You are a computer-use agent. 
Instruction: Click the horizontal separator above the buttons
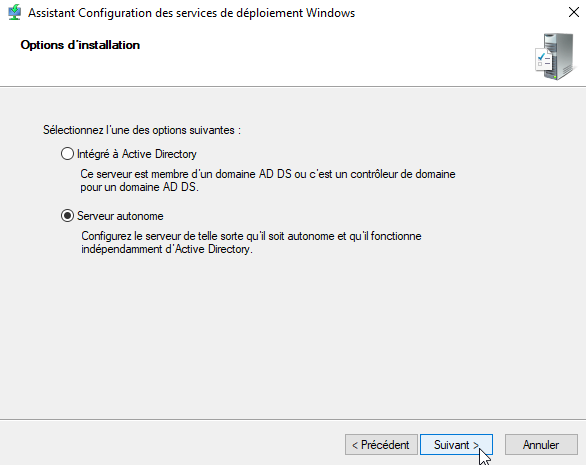293,419
